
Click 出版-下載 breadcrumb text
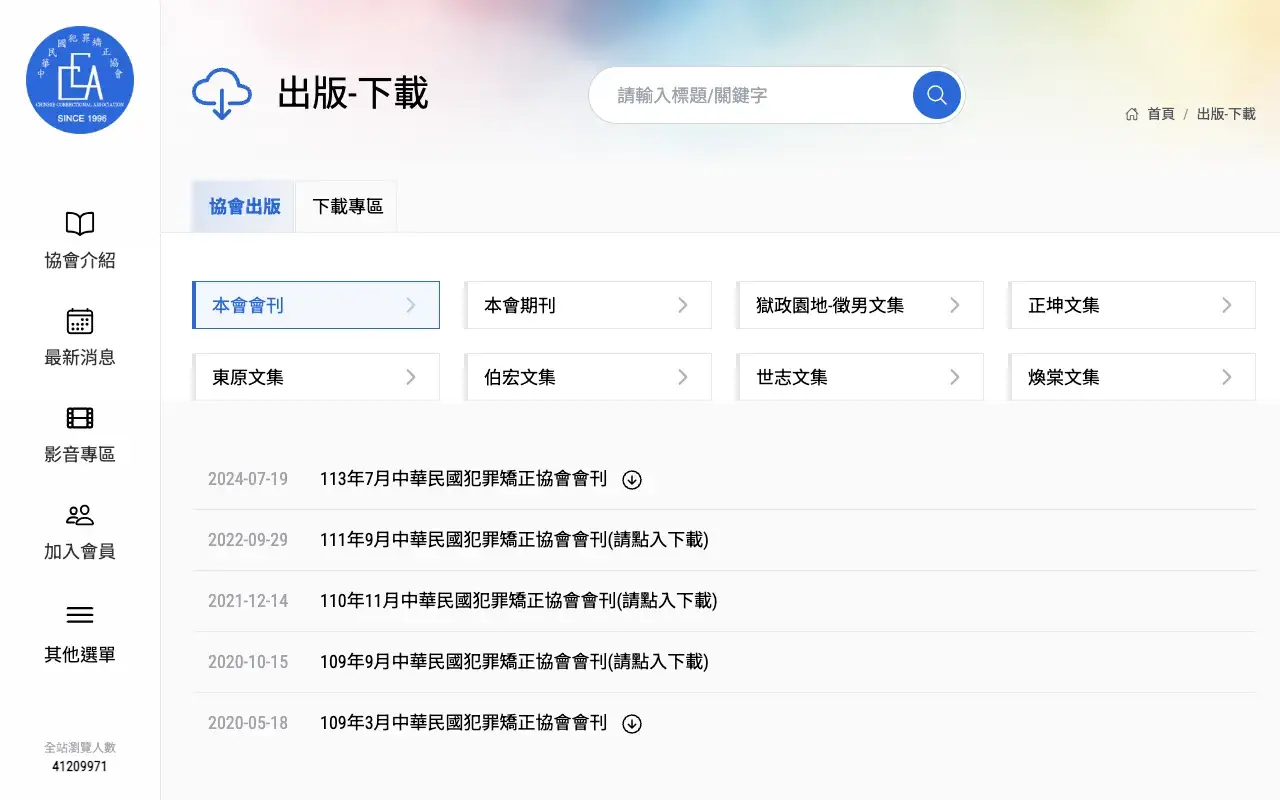tap(1226, 114)
